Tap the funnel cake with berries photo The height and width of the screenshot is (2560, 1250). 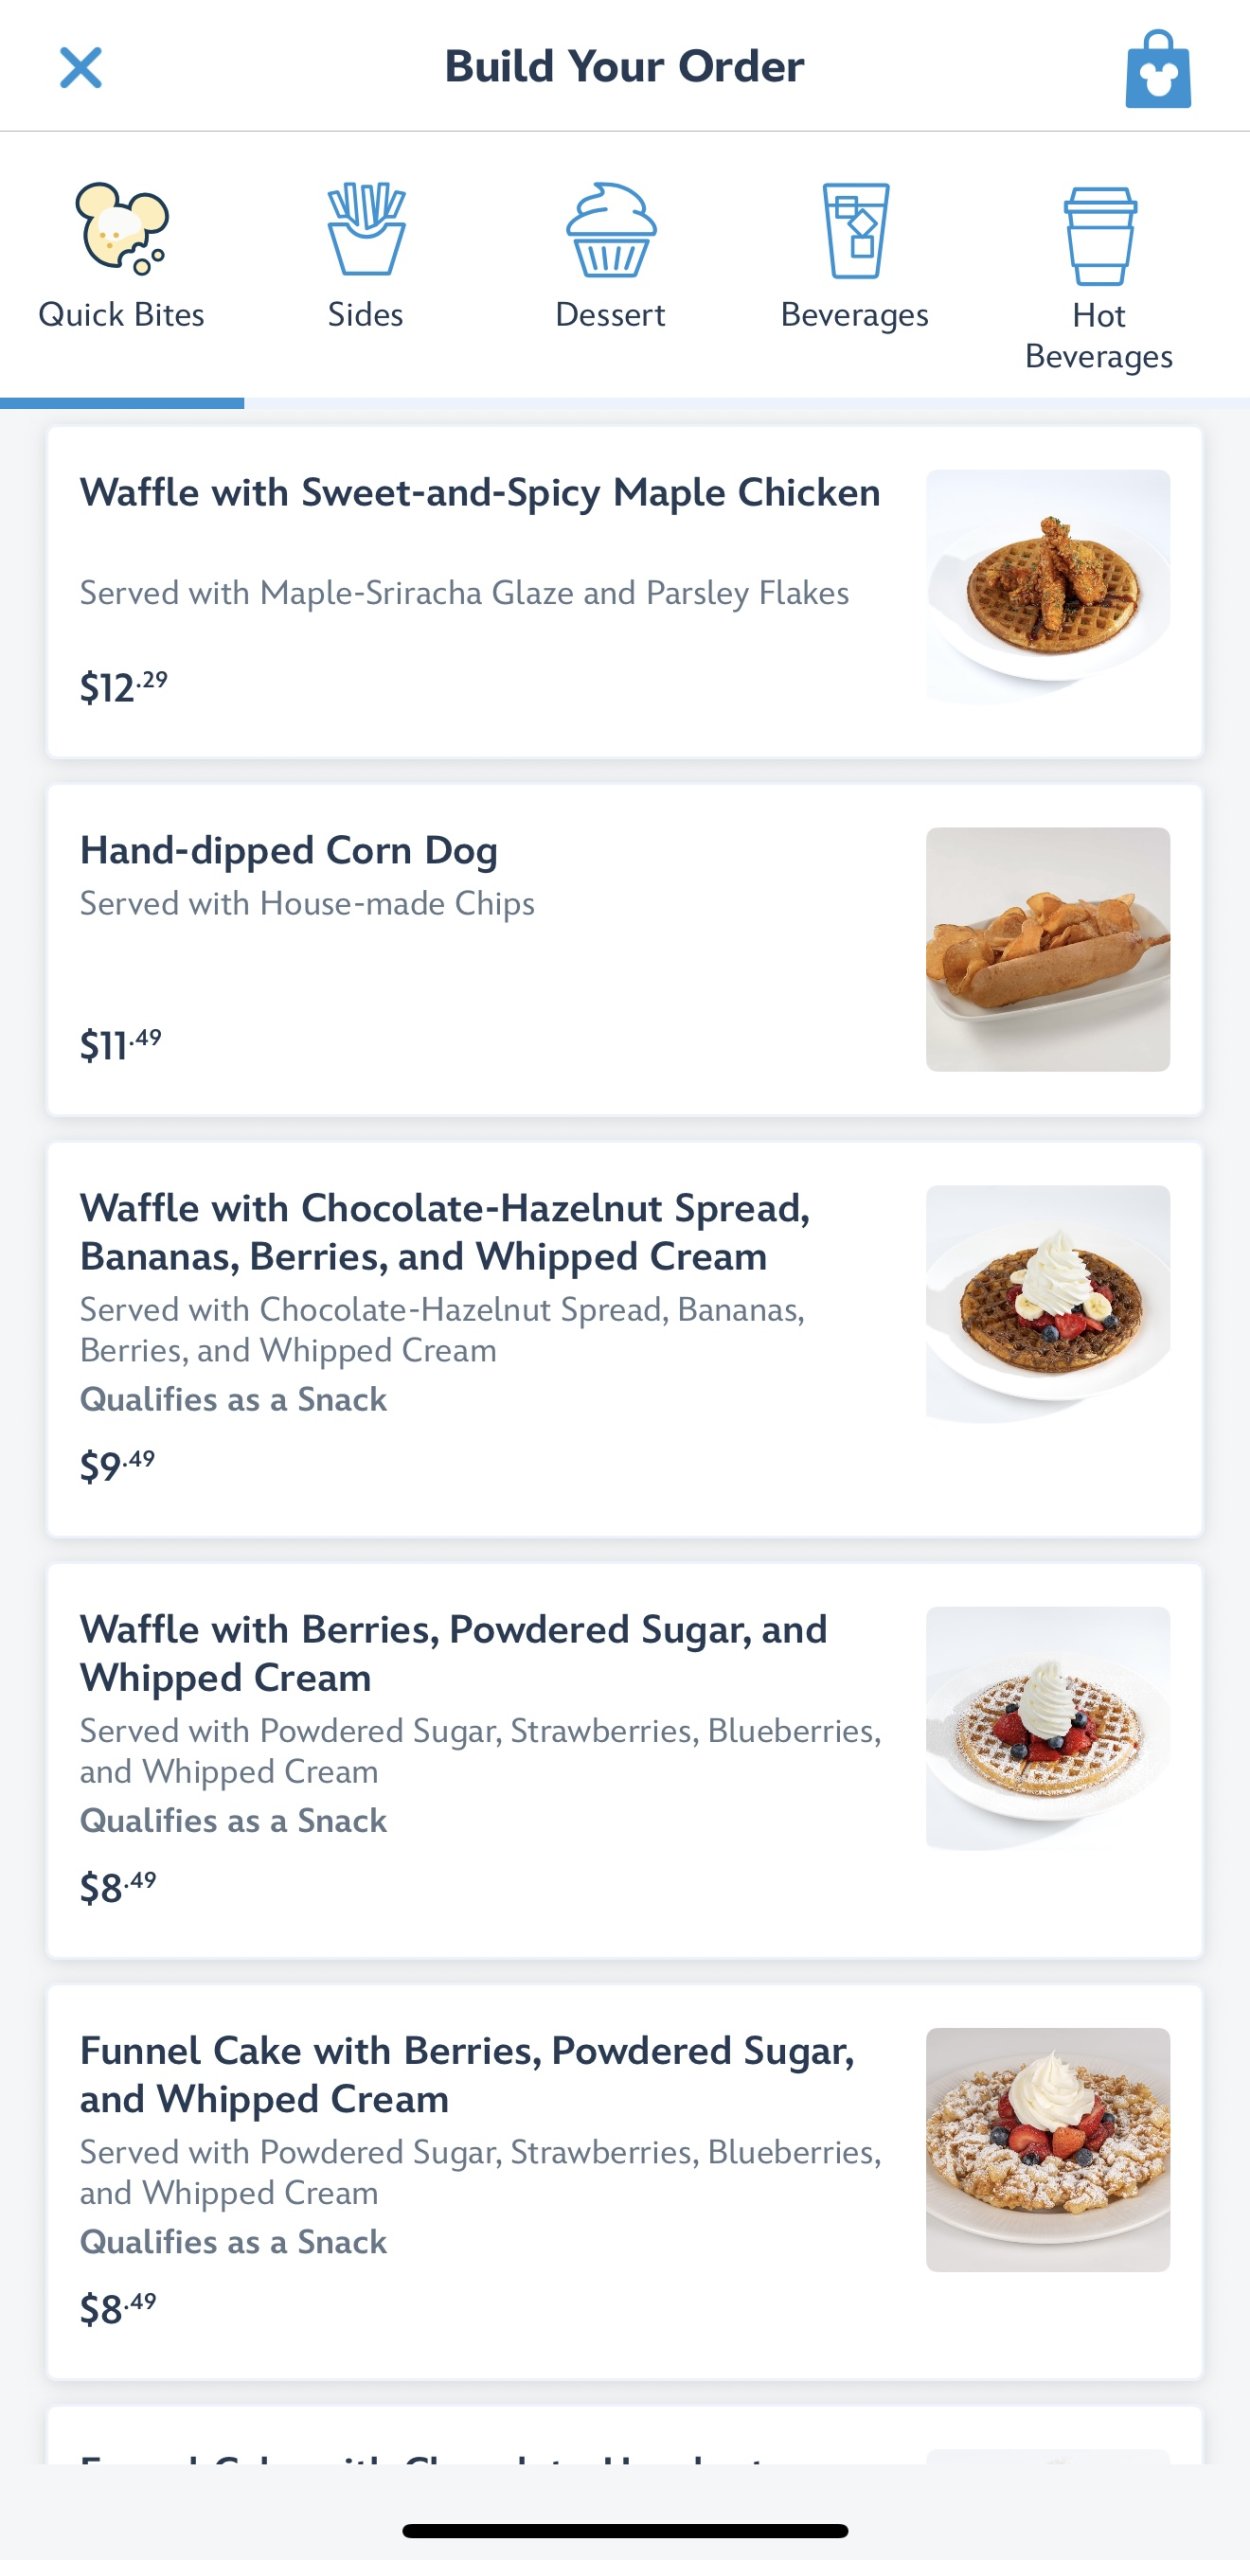point(1047,2149)
